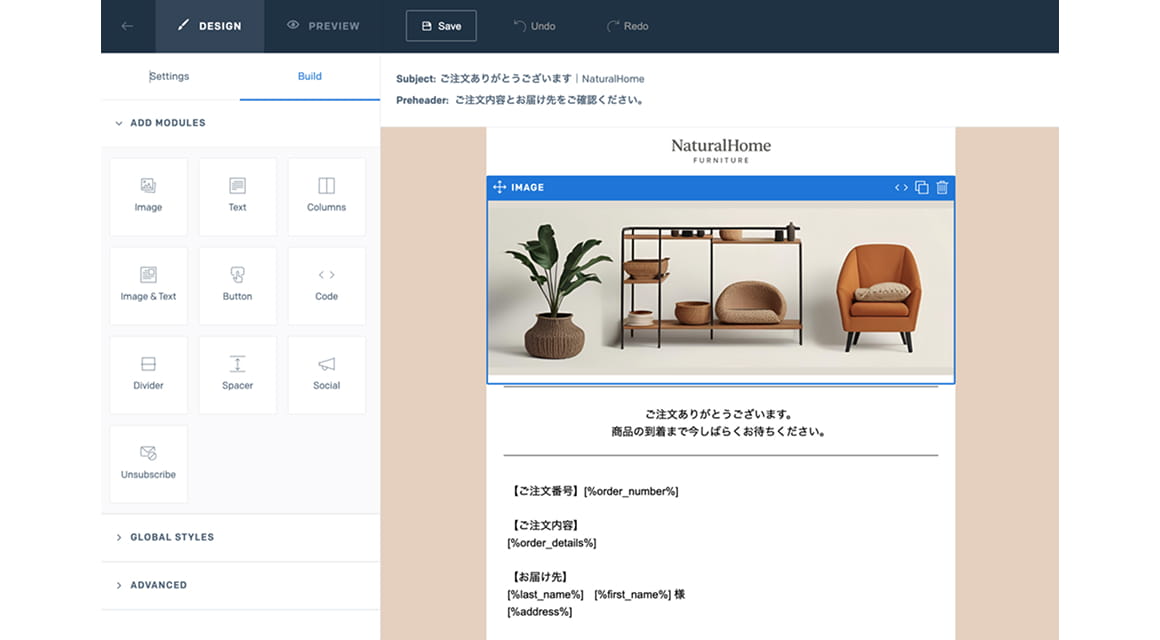
Task: Open the Settings tab
Action: pyautogui.click(x=169, y=75)
